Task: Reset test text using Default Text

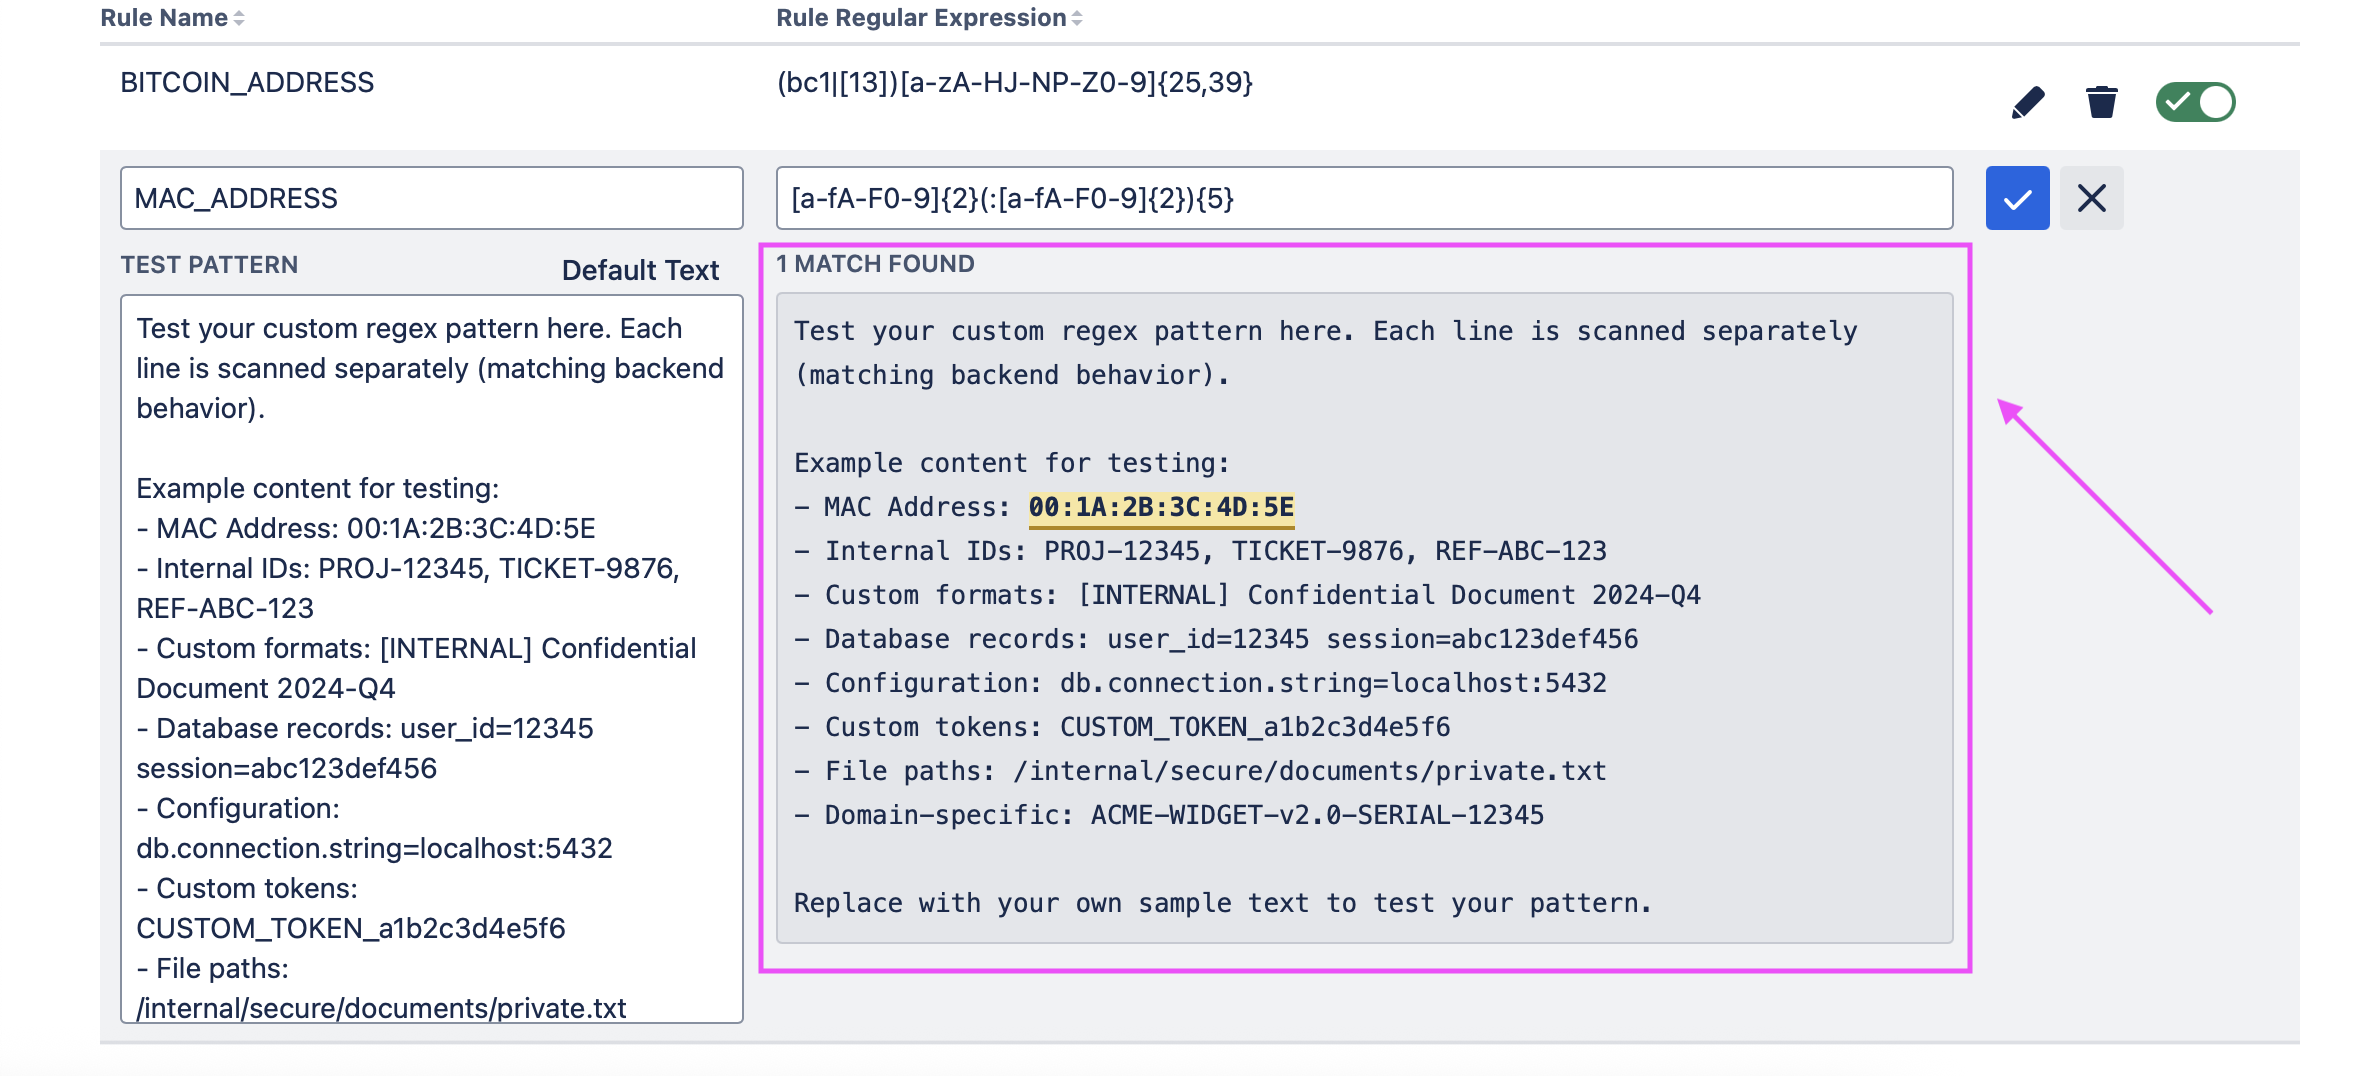Action: 640,270
